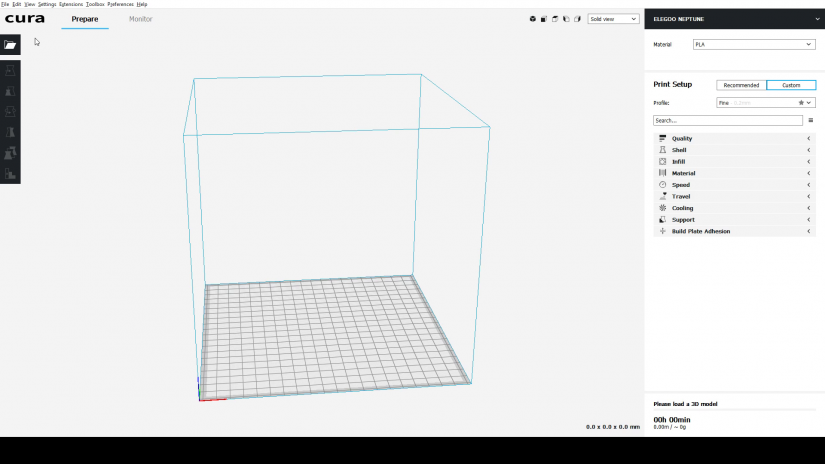Click the top view camera icon
This screenshot has height=464, width=825.
click(x=555, y=19)
